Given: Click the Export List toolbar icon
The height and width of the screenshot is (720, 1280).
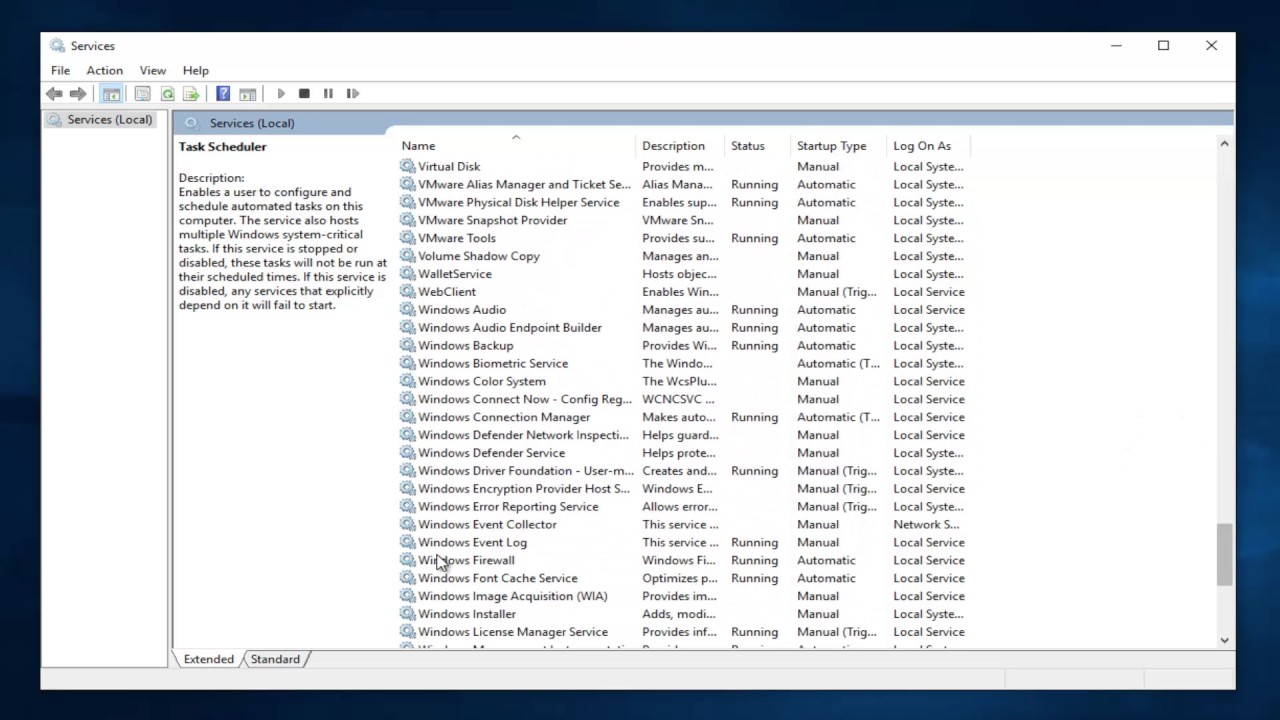Looking at the screenshot, I should coord(191,94).
